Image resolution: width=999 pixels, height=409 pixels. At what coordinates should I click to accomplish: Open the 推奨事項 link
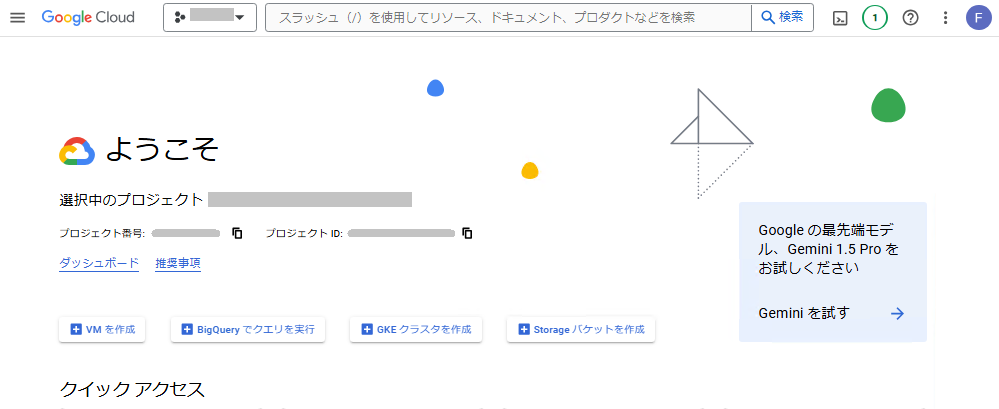point(178,263)
